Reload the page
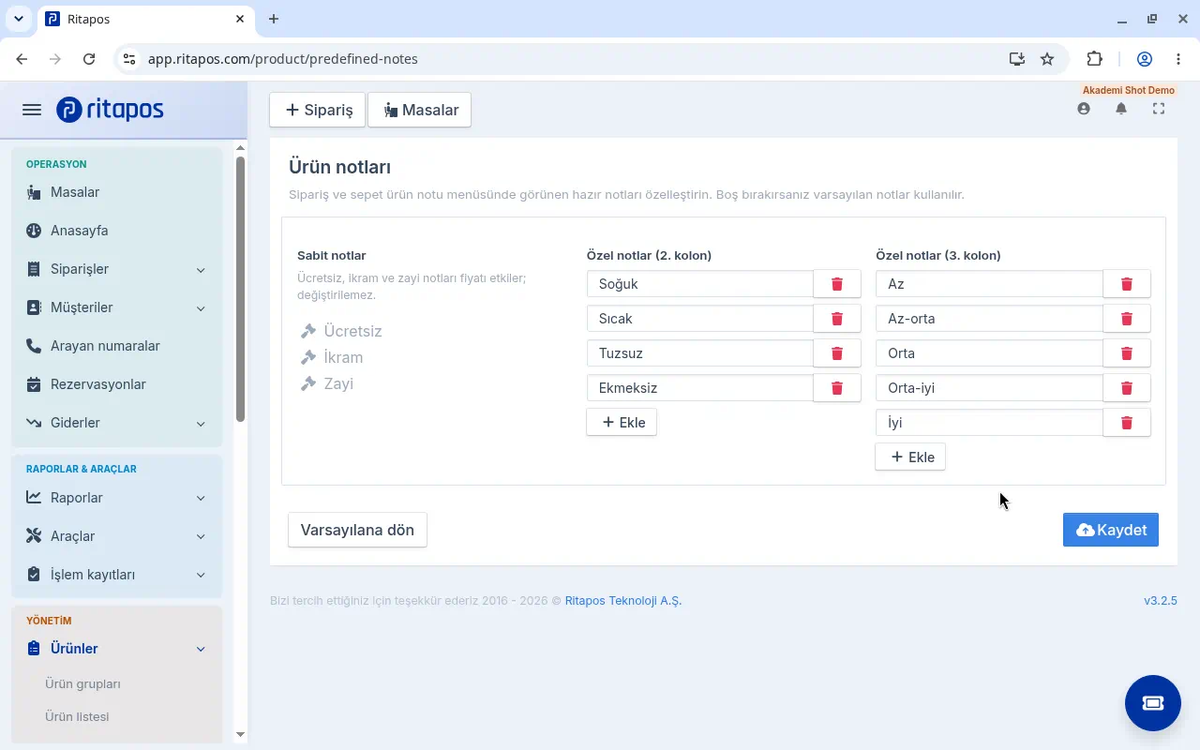The width and height of the screenshot is (1200, 750). (x=89, y=59)
